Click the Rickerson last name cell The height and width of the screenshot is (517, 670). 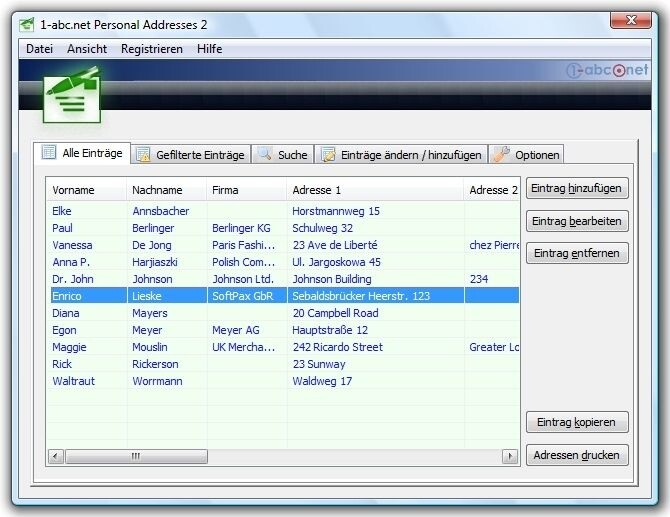155,364
